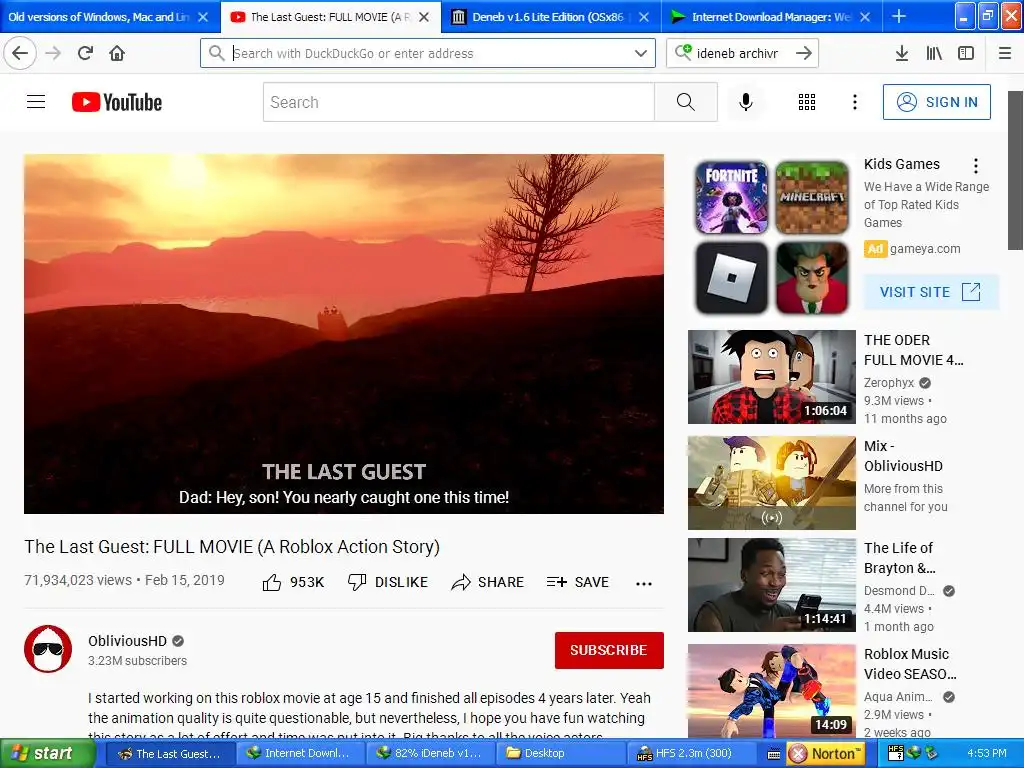Dislike the video
Screen dimensions: 1024x768
click(387, 582)
